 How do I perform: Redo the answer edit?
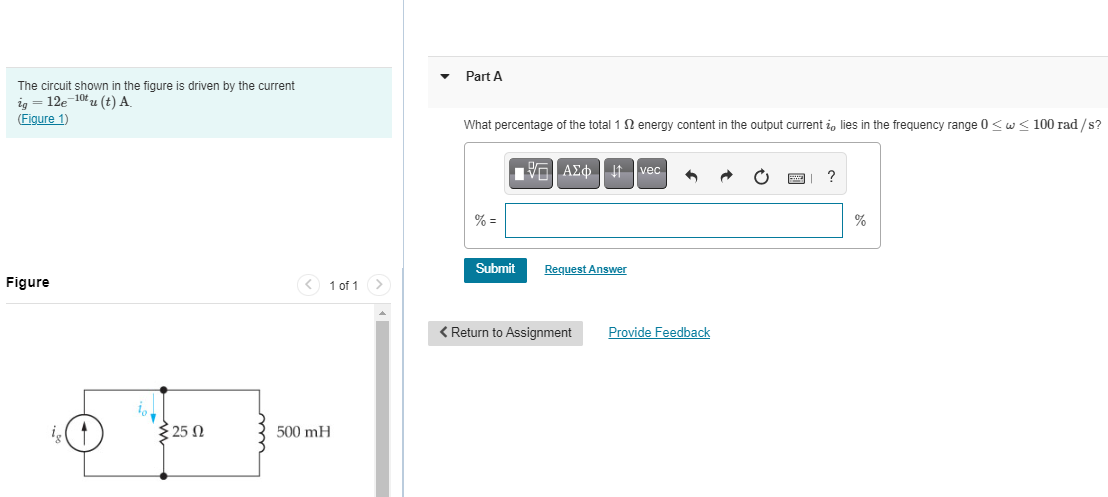pyautogui.click(x=726, y=177)
